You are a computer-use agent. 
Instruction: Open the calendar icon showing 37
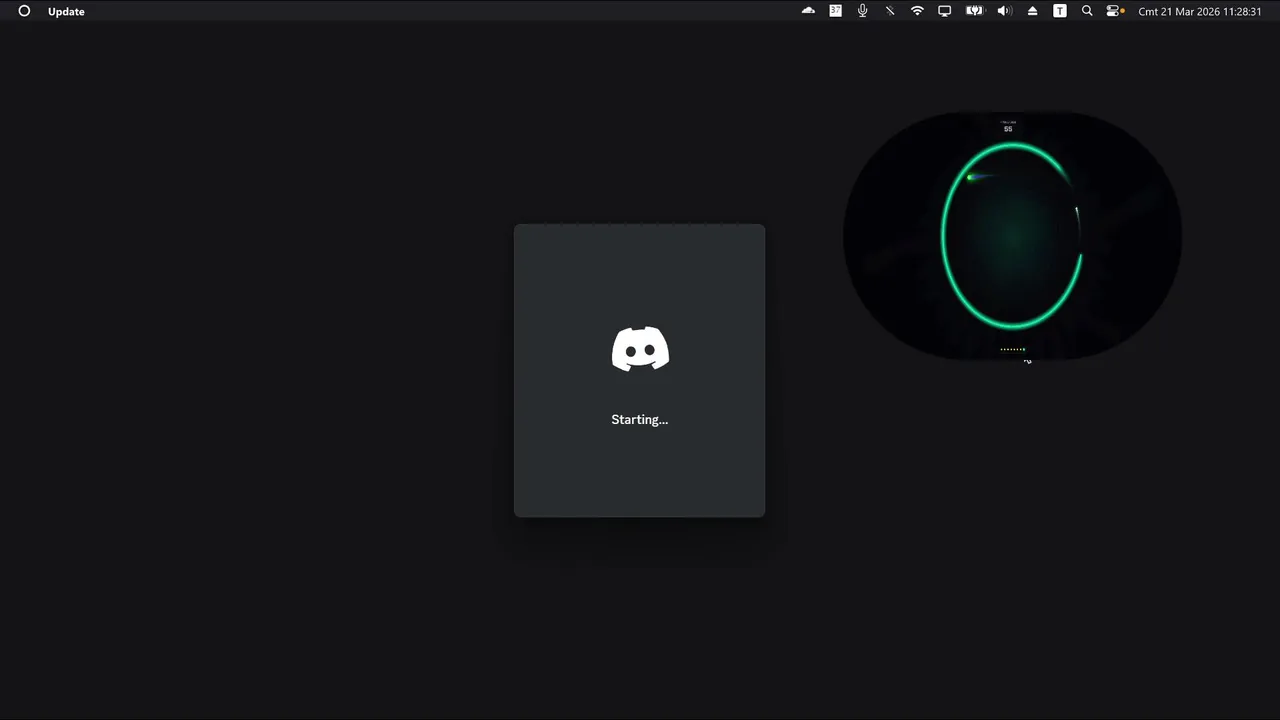tap(835, 11)
